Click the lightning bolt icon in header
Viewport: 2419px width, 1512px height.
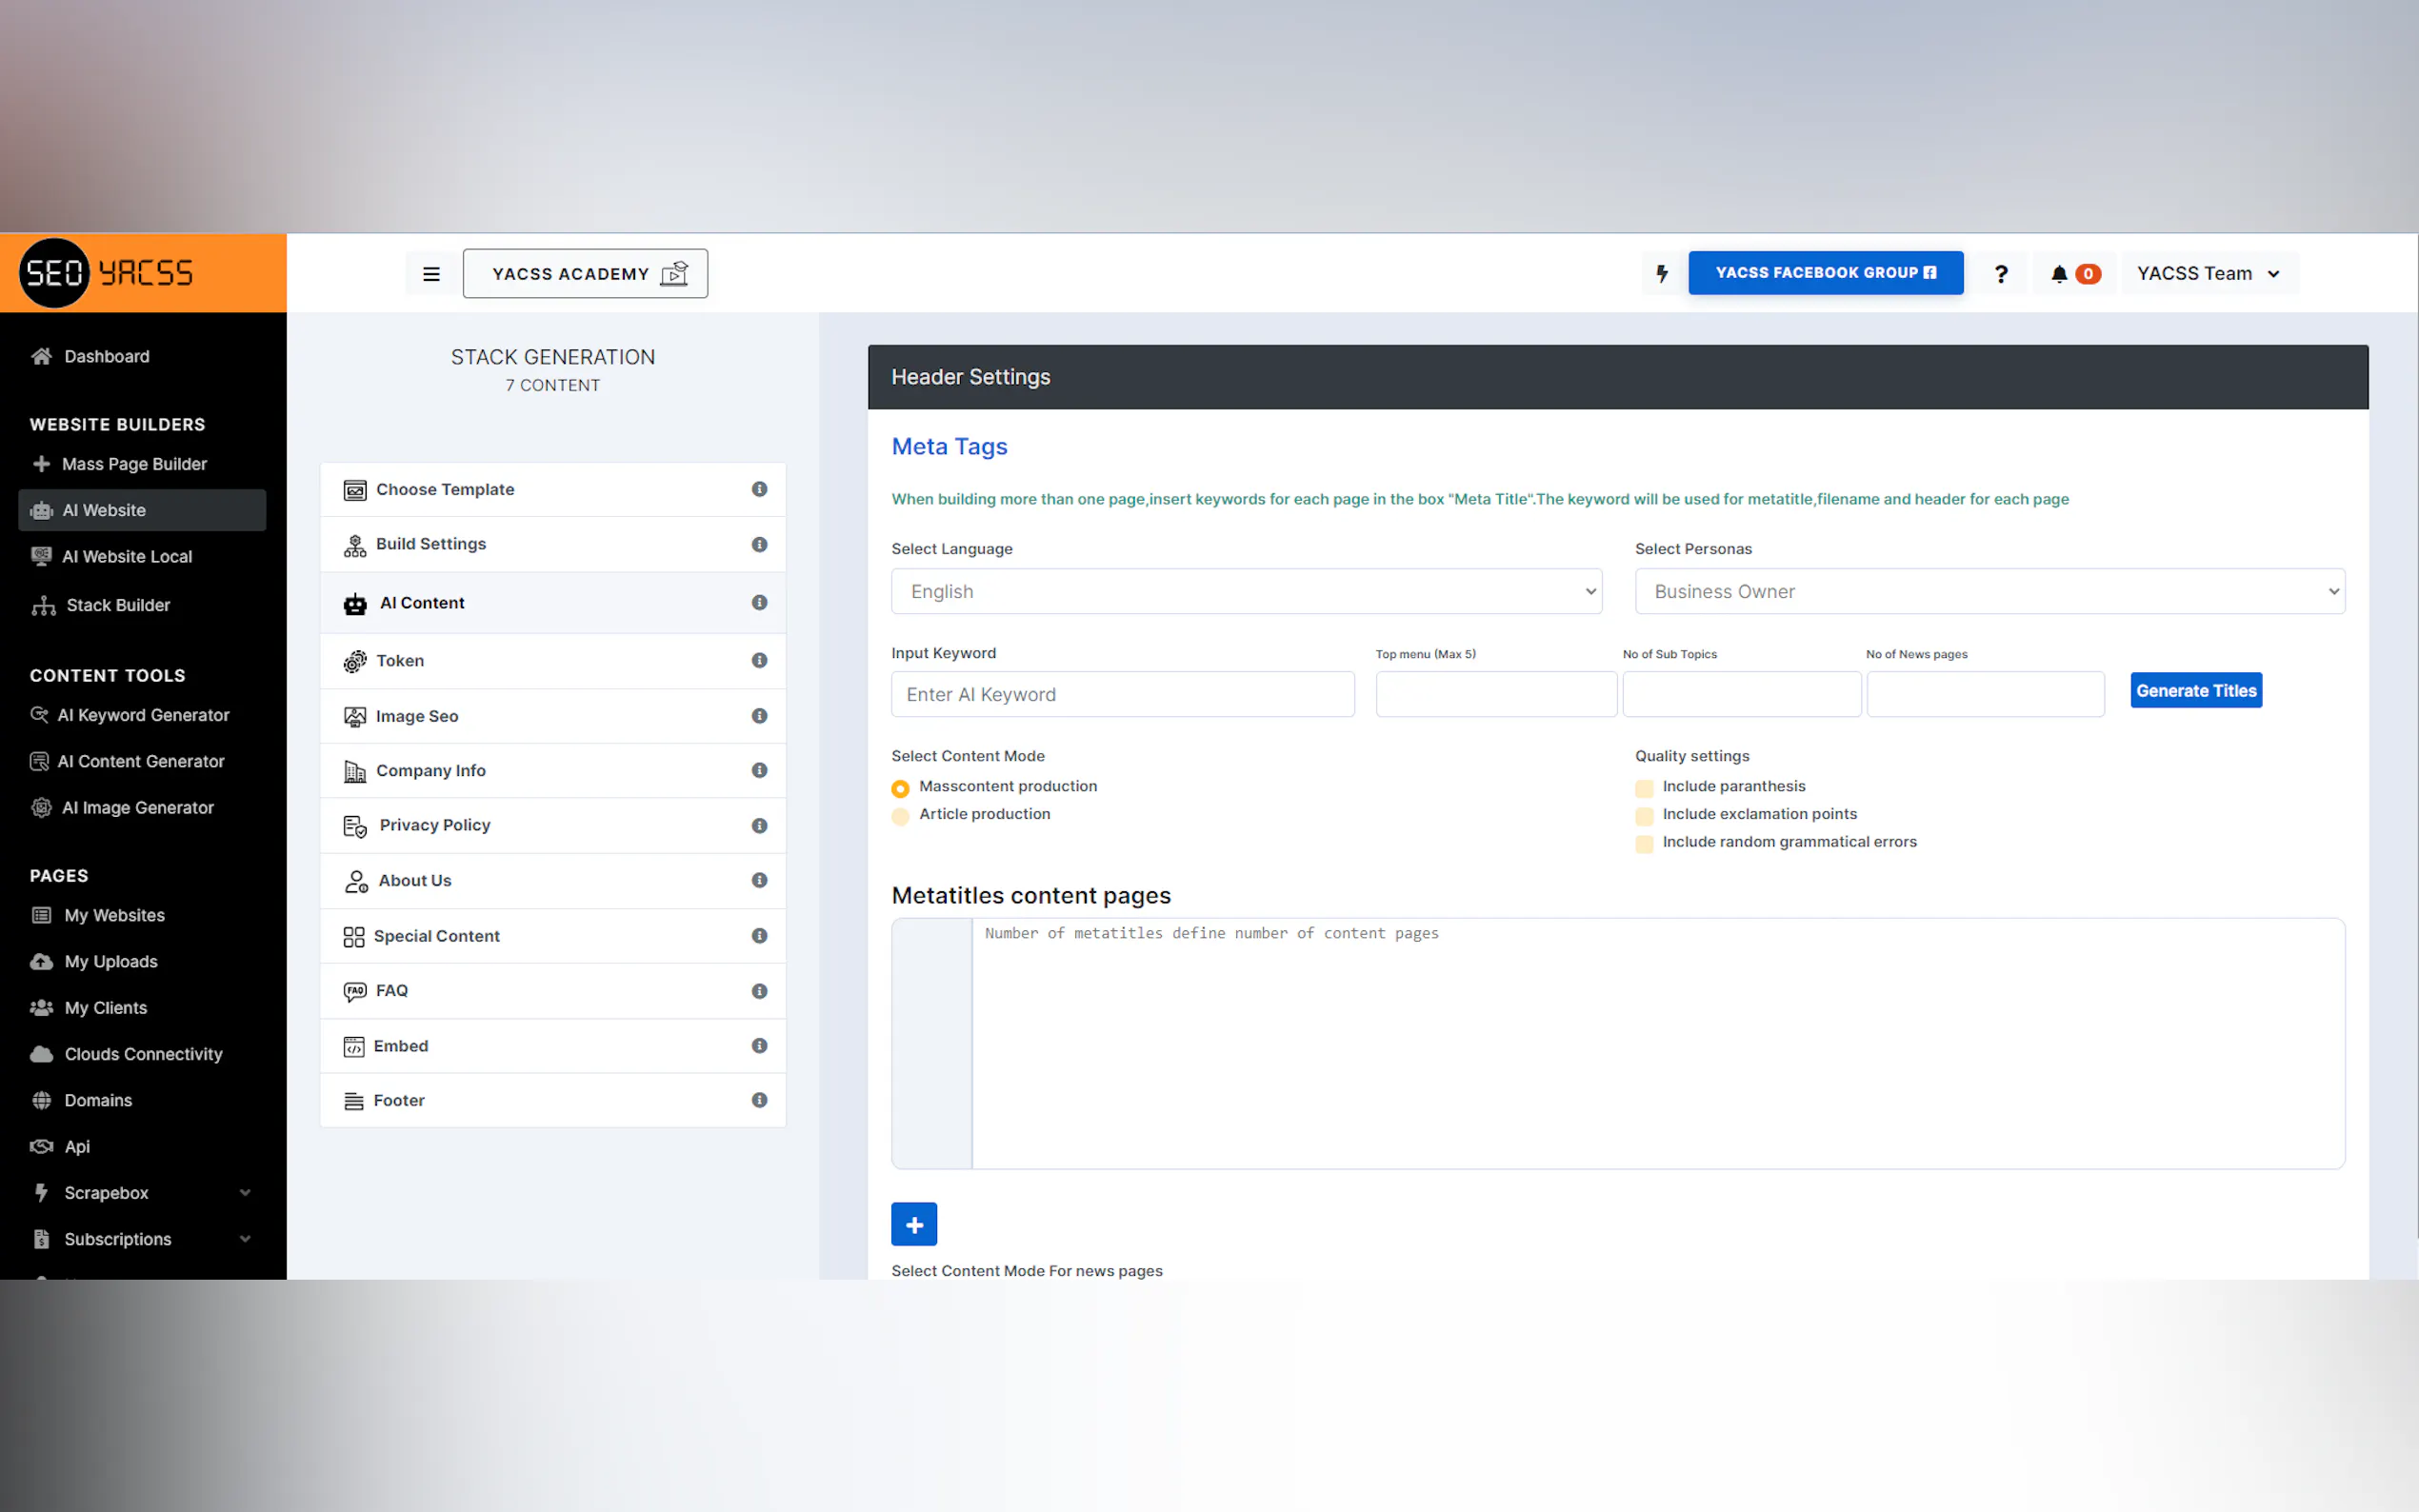(1661, 274)
